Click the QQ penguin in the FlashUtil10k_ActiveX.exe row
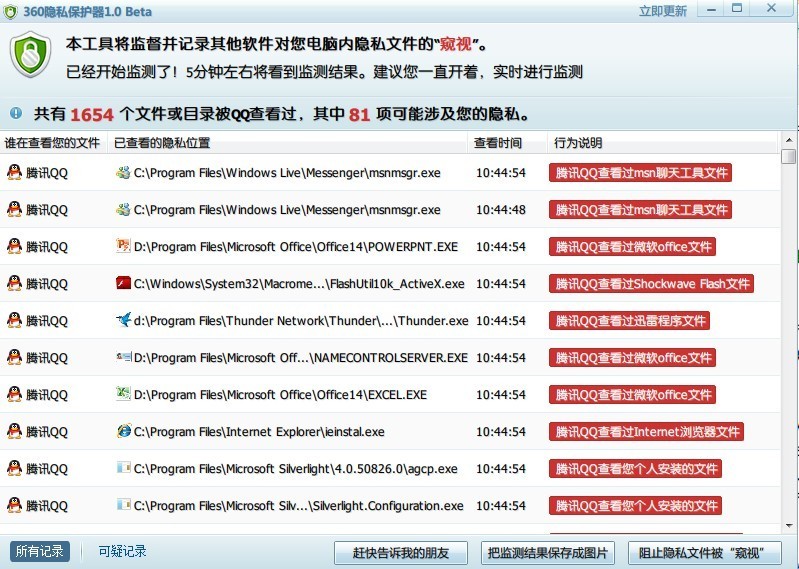 (x=14, y=283)
